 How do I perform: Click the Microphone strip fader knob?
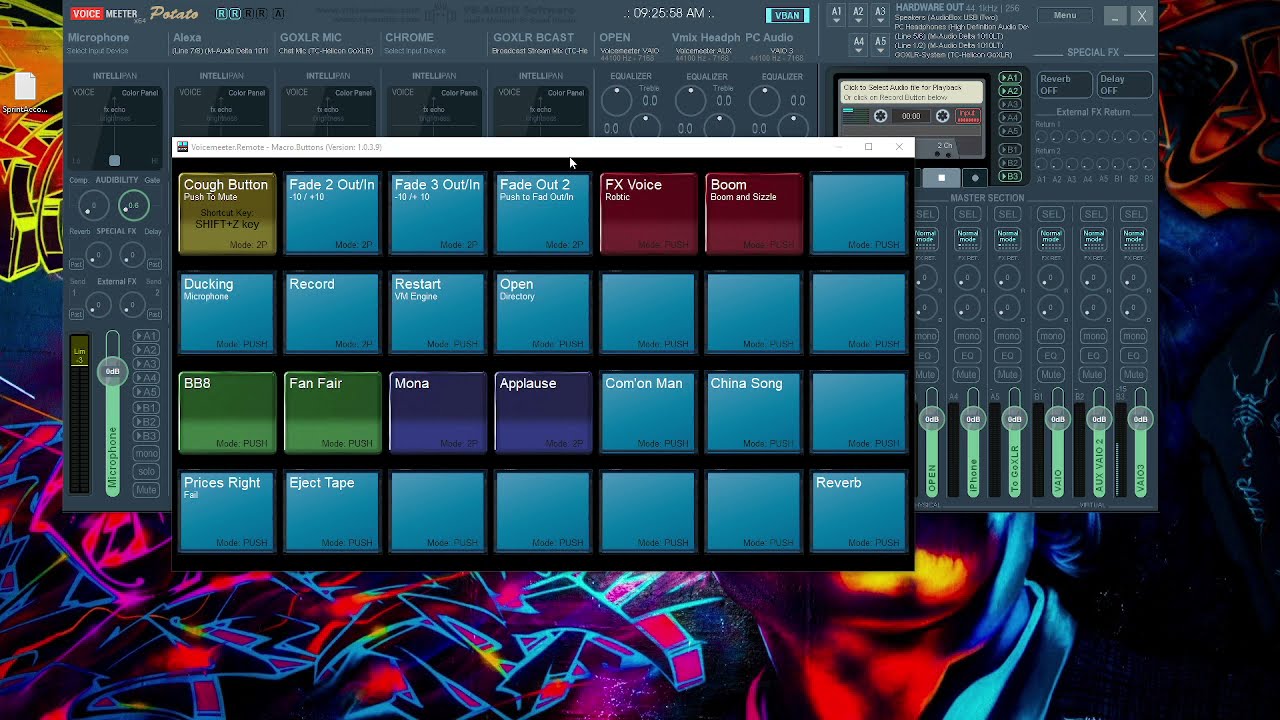point(113,371)
